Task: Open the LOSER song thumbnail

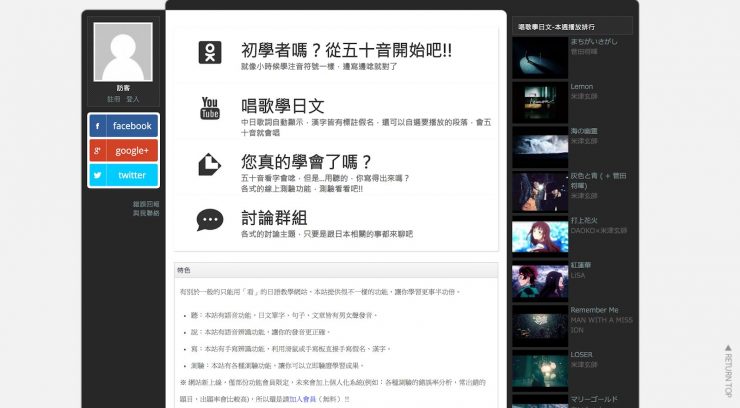Action: click(x=540, y=370)
